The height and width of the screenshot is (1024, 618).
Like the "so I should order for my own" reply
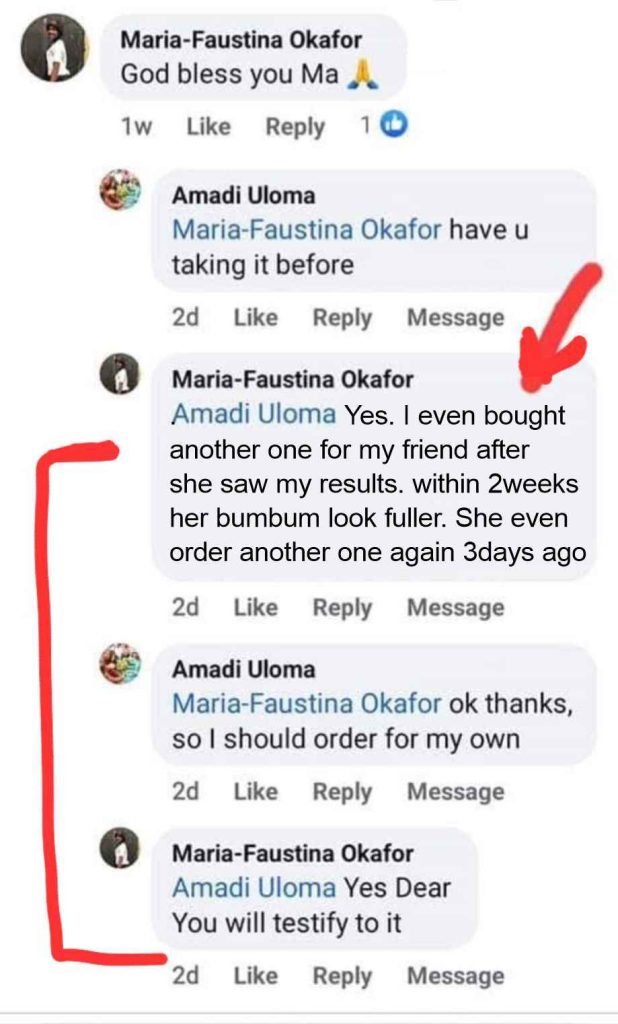(x=255, y=792)
